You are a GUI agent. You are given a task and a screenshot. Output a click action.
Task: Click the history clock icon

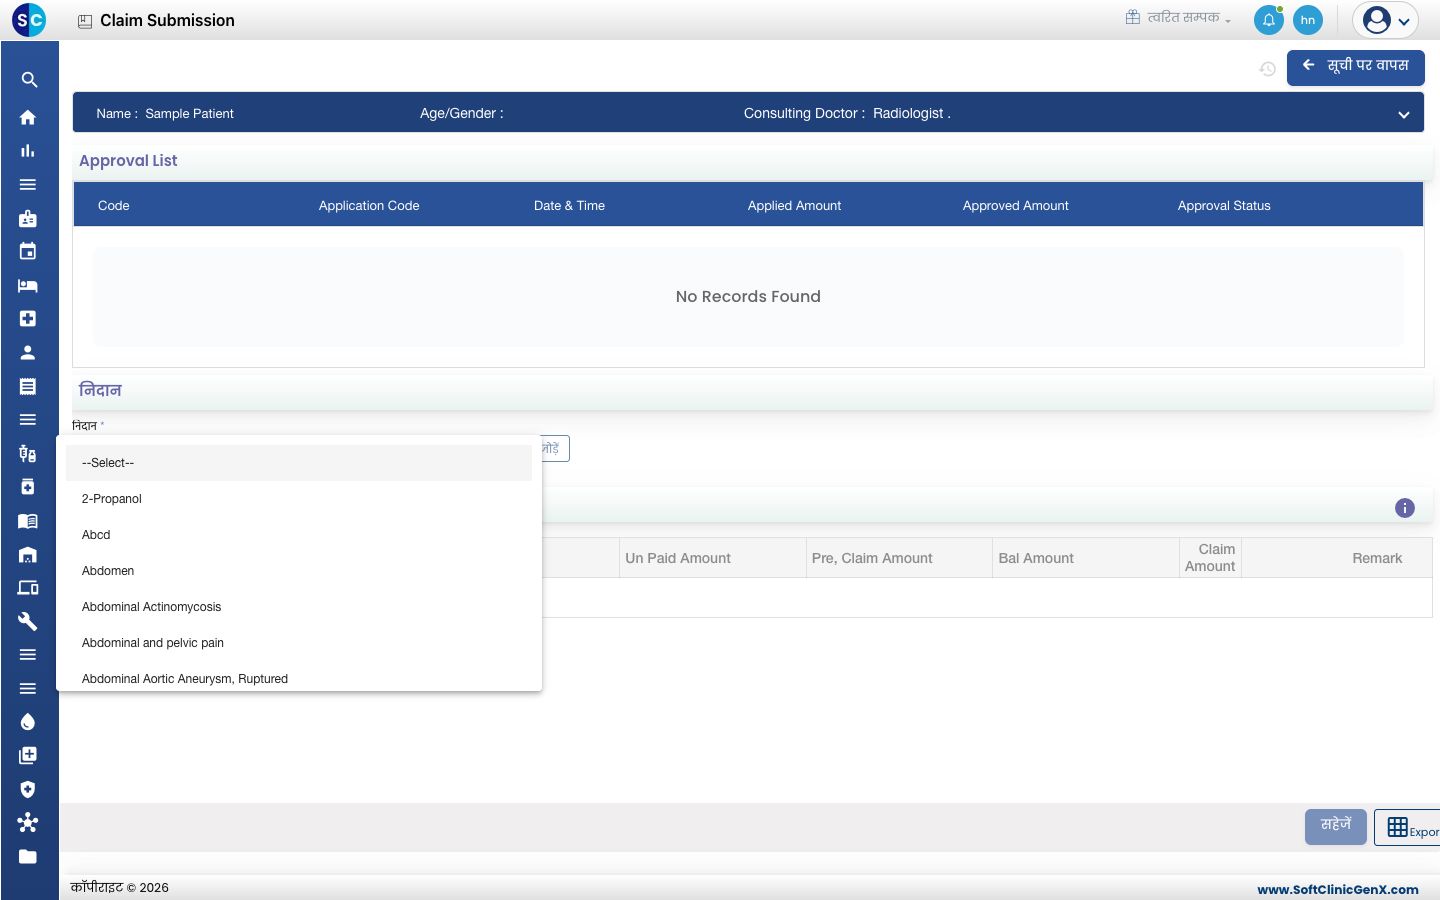point(1267,69)
